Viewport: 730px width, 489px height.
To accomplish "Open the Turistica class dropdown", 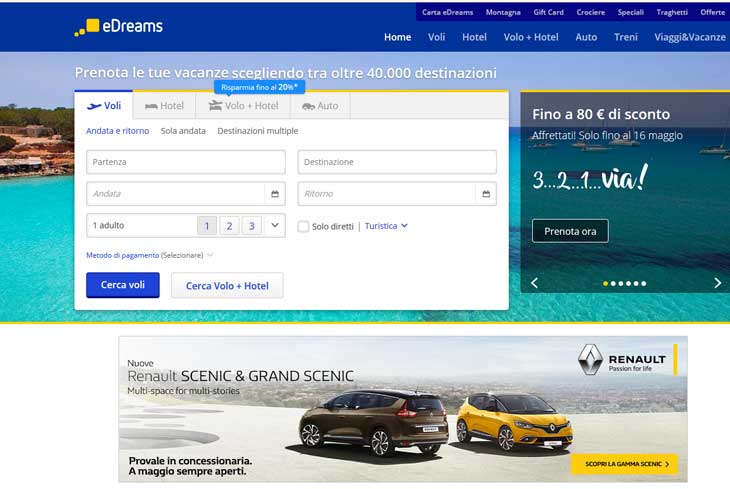I will pyautogui.click(x=386, y=226).
